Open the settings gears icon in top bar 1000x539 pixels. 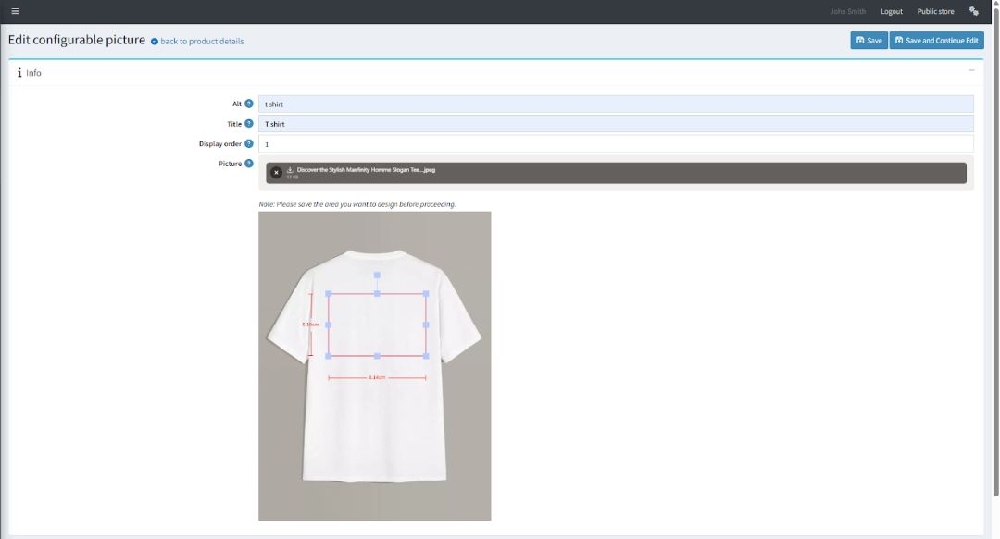pos(973,11)
